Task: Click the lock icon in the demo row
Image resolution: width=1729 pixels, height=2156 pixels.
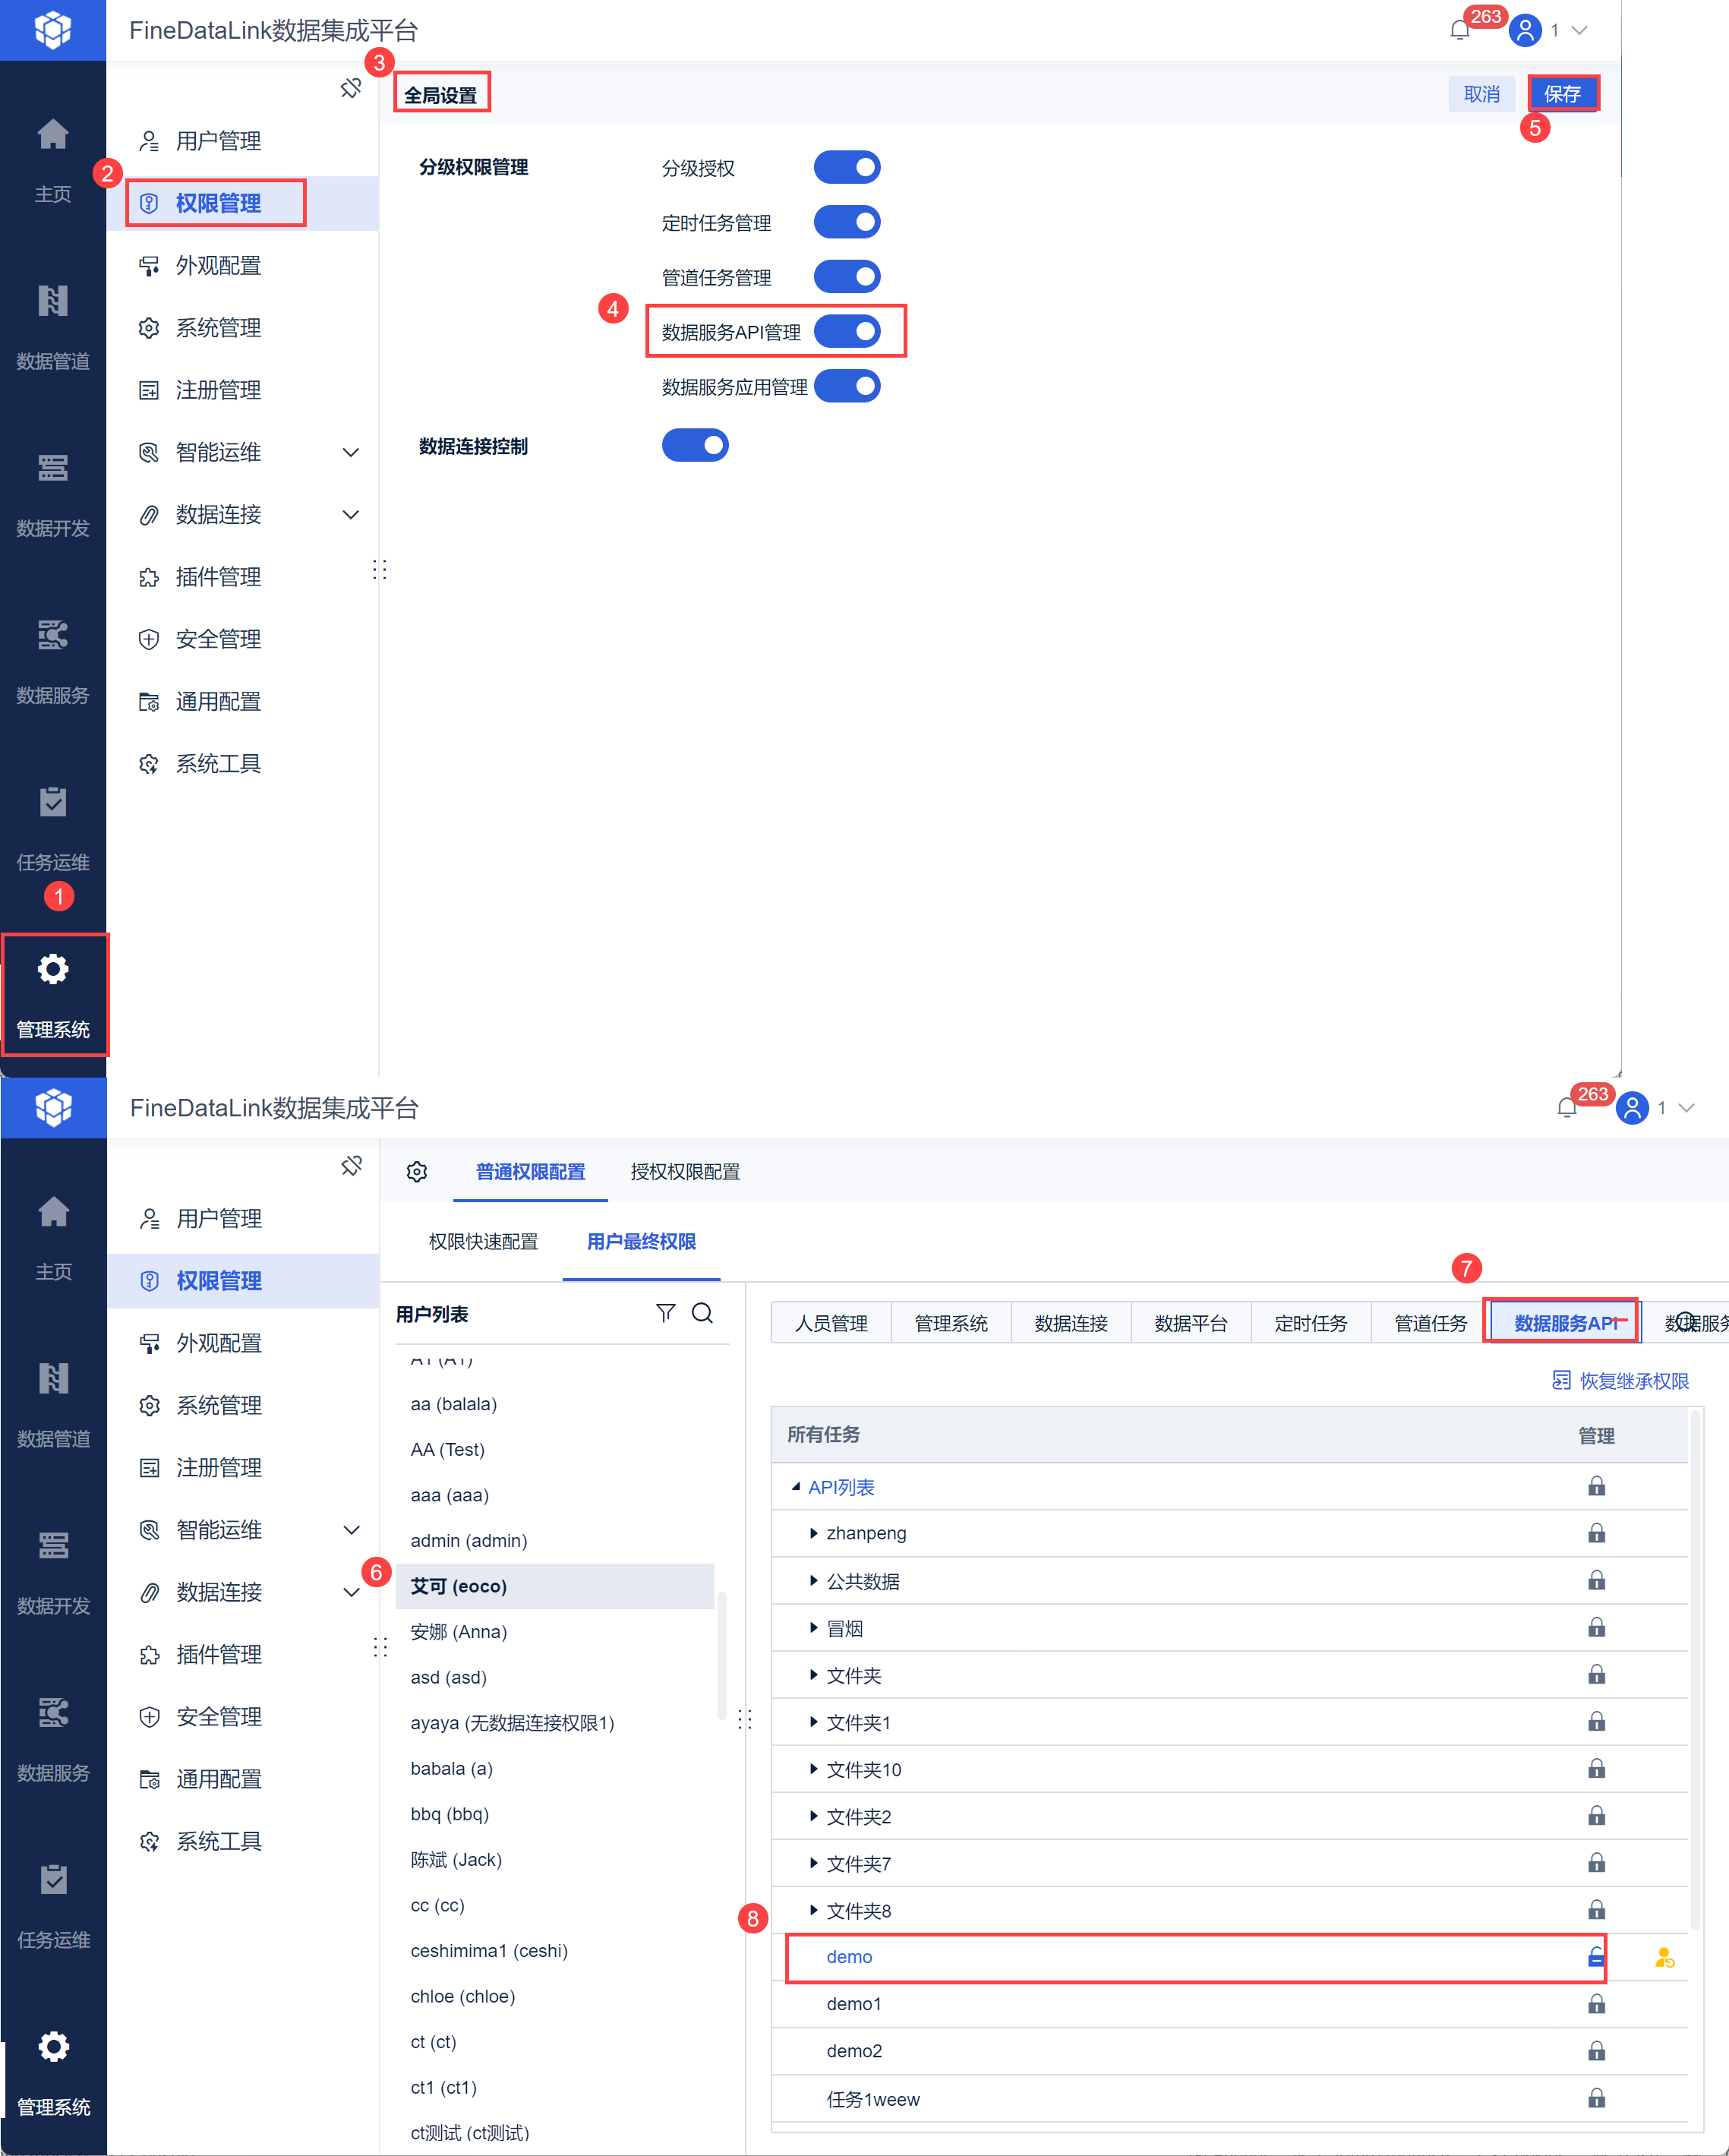Action: tap(1596, 1957)
